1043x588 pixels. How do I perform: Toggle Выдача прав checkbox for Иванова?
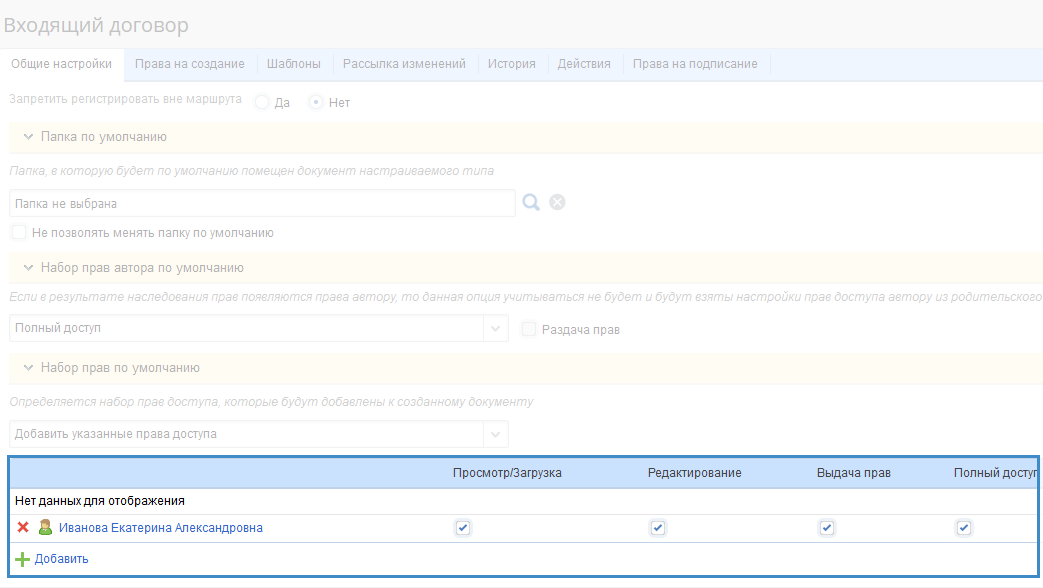pyautogui.click(x=826, y=528)
